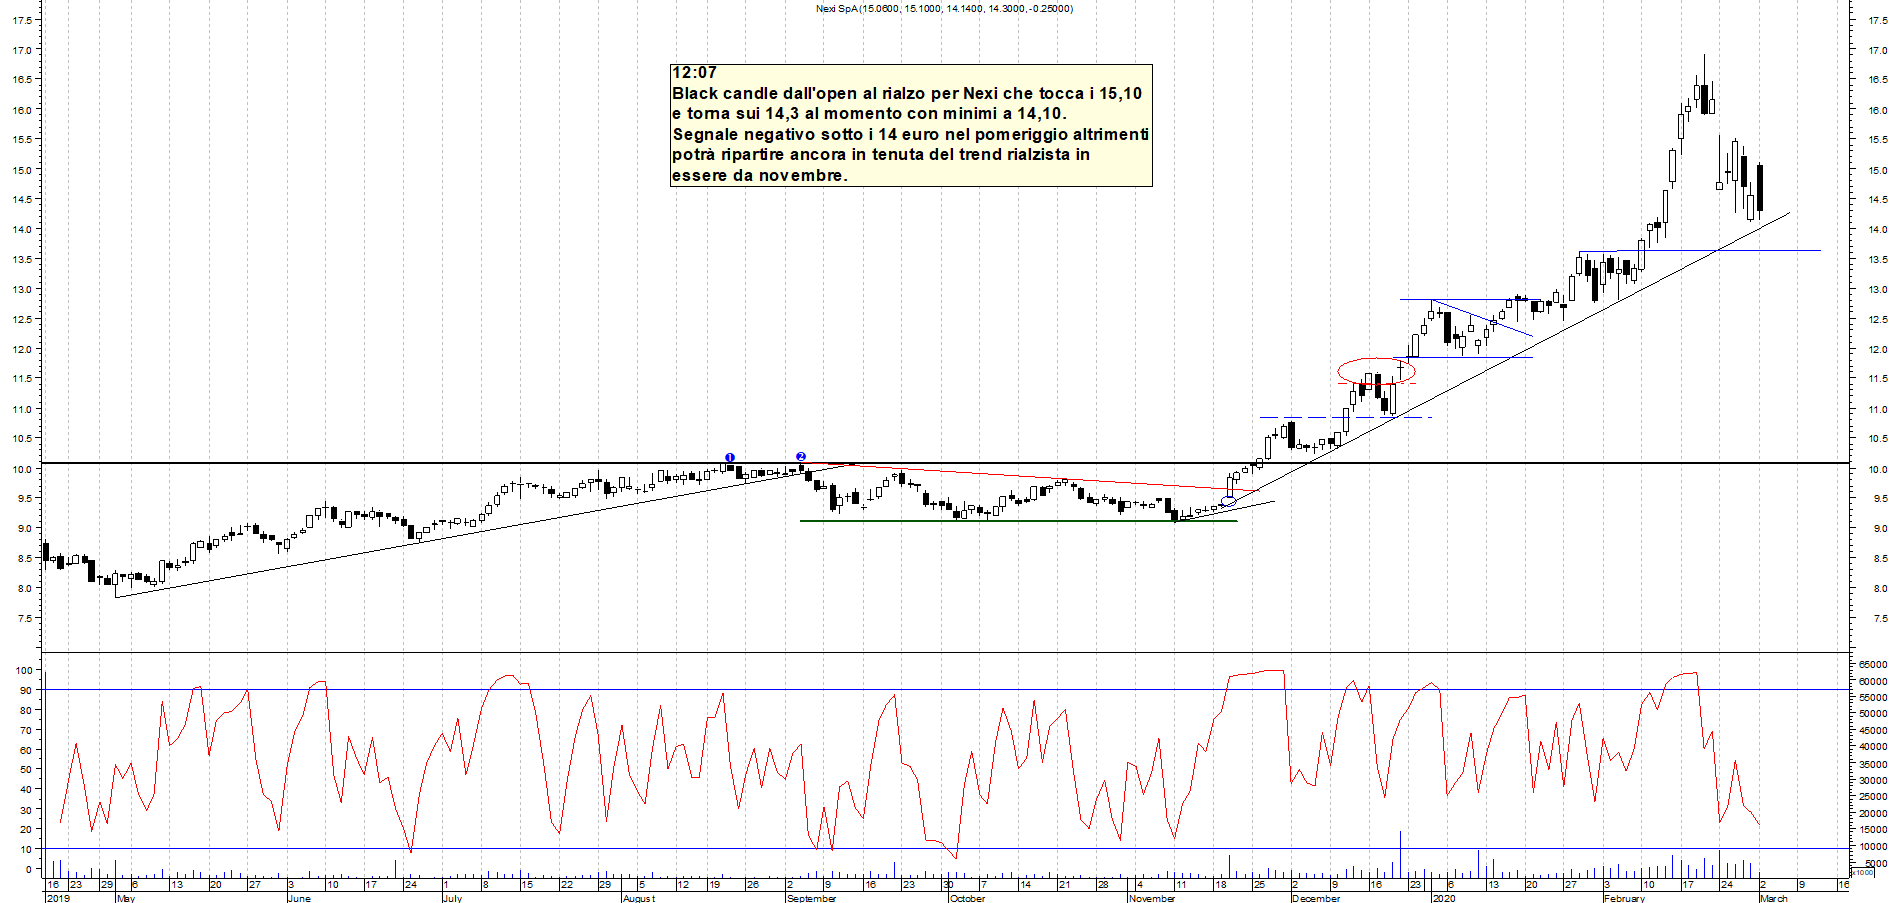Click the 30000 value on the volume scale

pos(1873,780)
